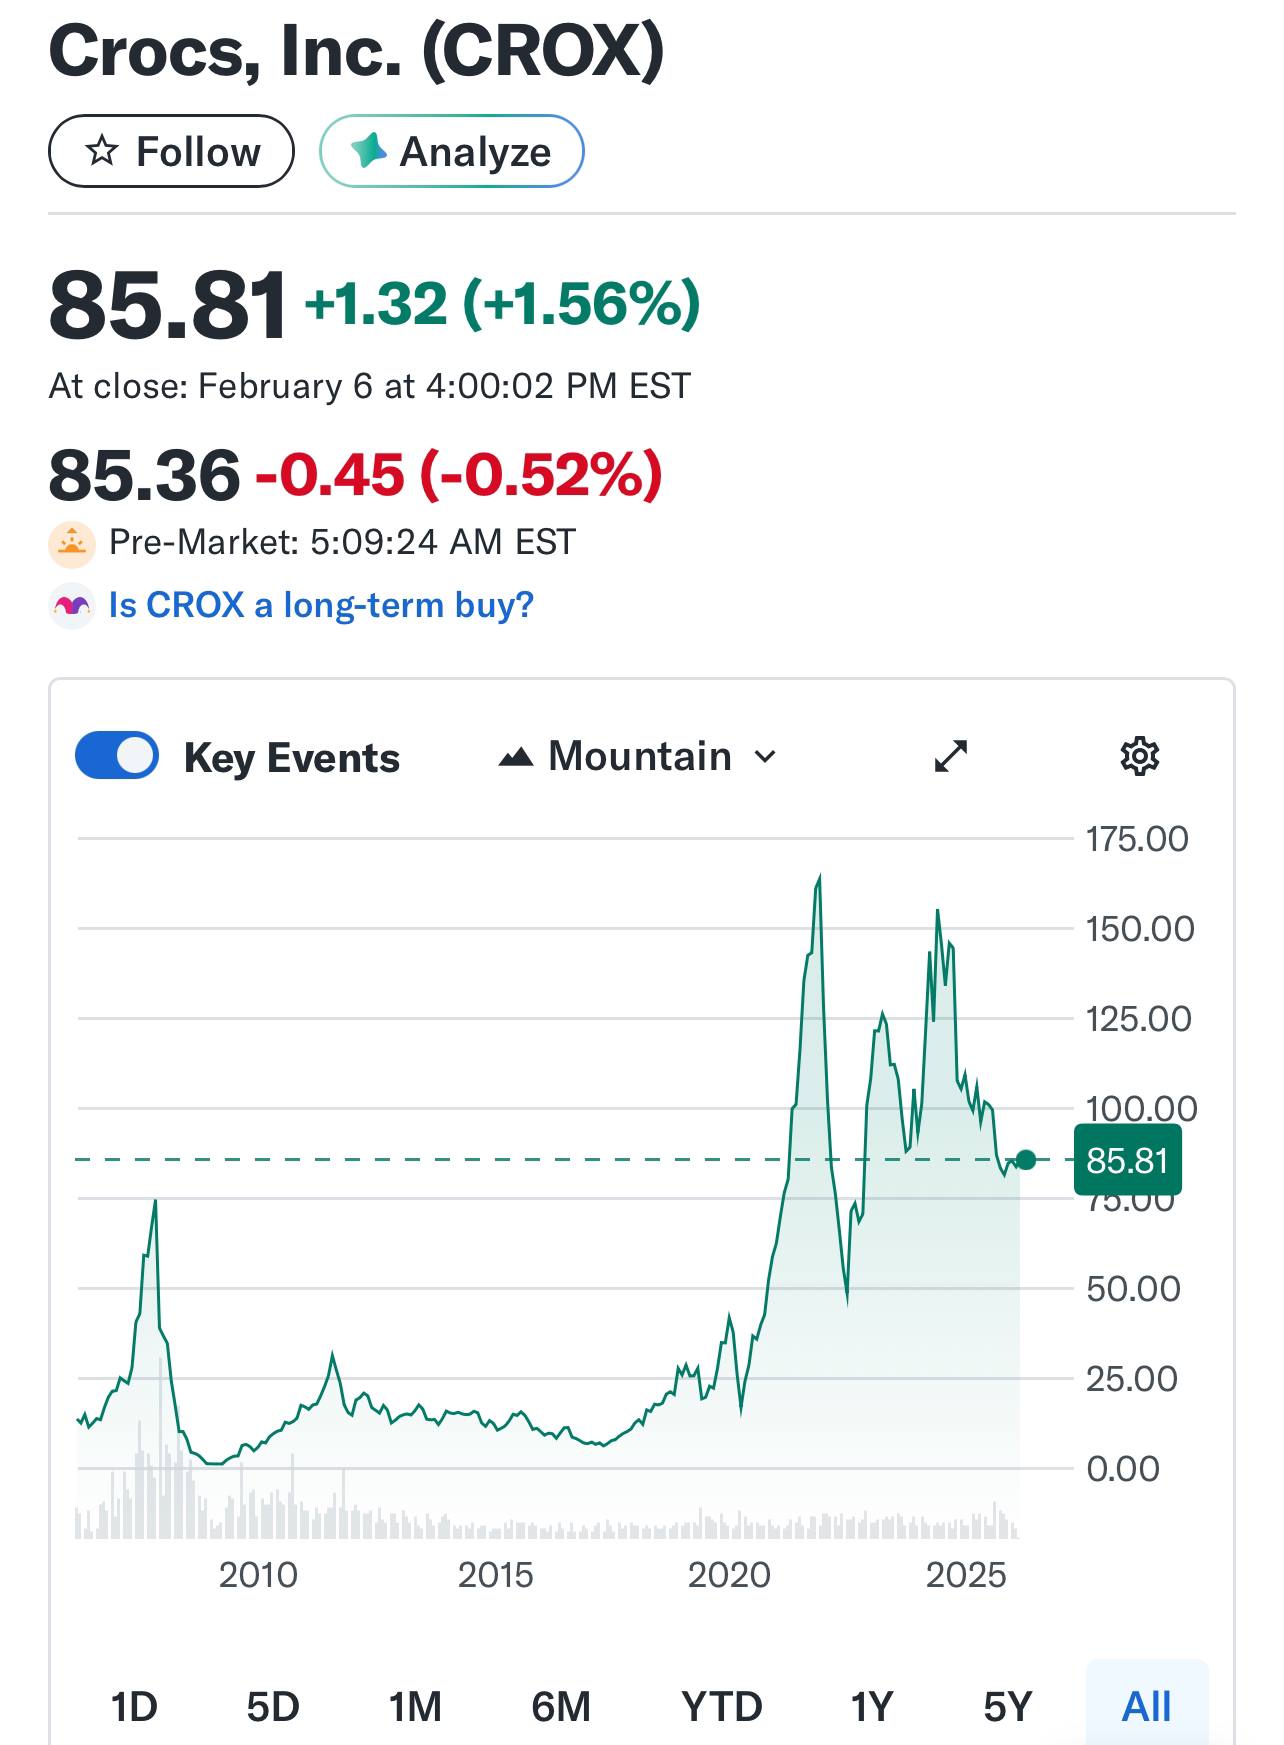
Task: Expand chart to full screen
Action: tap(950, 756)
